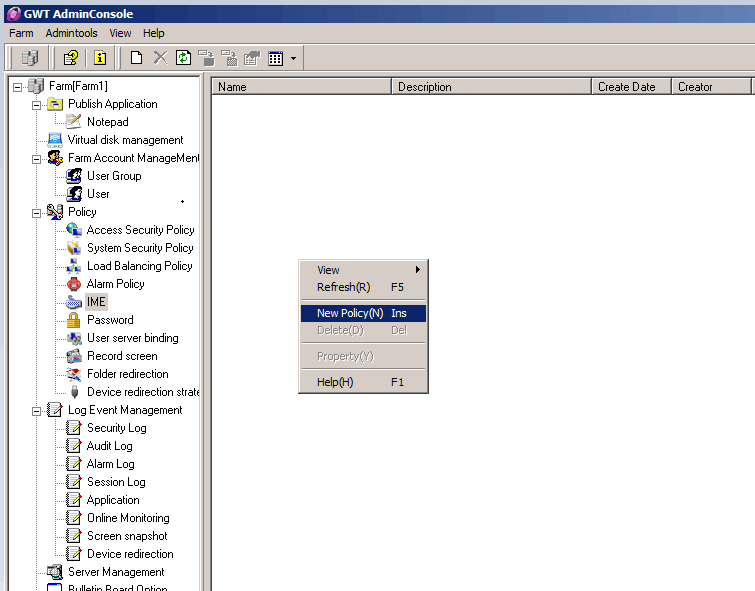This screenshot has height=591, width=755.
Task: Collapse the Publish Application node
Action: pyautogui.click(x=37, y=104)
